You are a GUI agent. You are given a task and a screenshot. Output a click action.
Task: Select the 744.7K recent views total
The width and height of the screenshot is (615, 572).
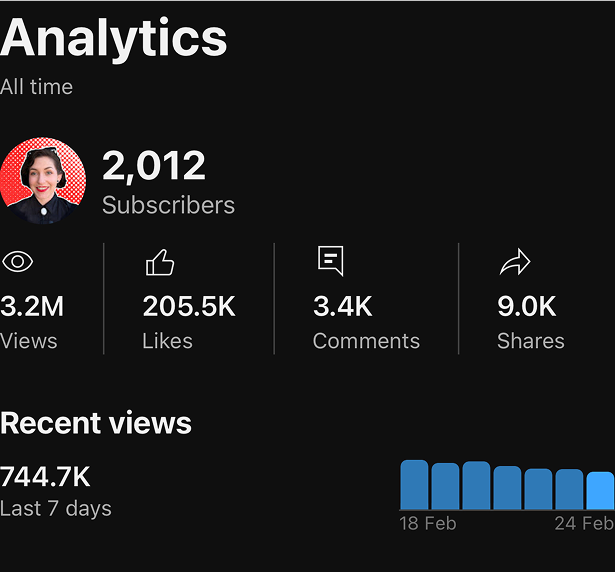(x=45, y=477)
